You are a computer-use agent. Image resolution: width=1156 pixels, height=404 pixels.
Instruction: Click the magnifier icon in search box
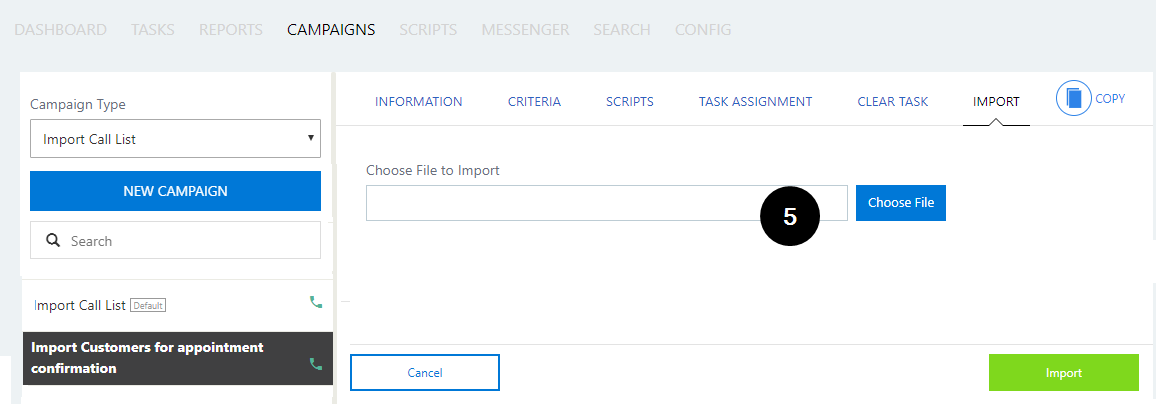(x=52, y=240)
